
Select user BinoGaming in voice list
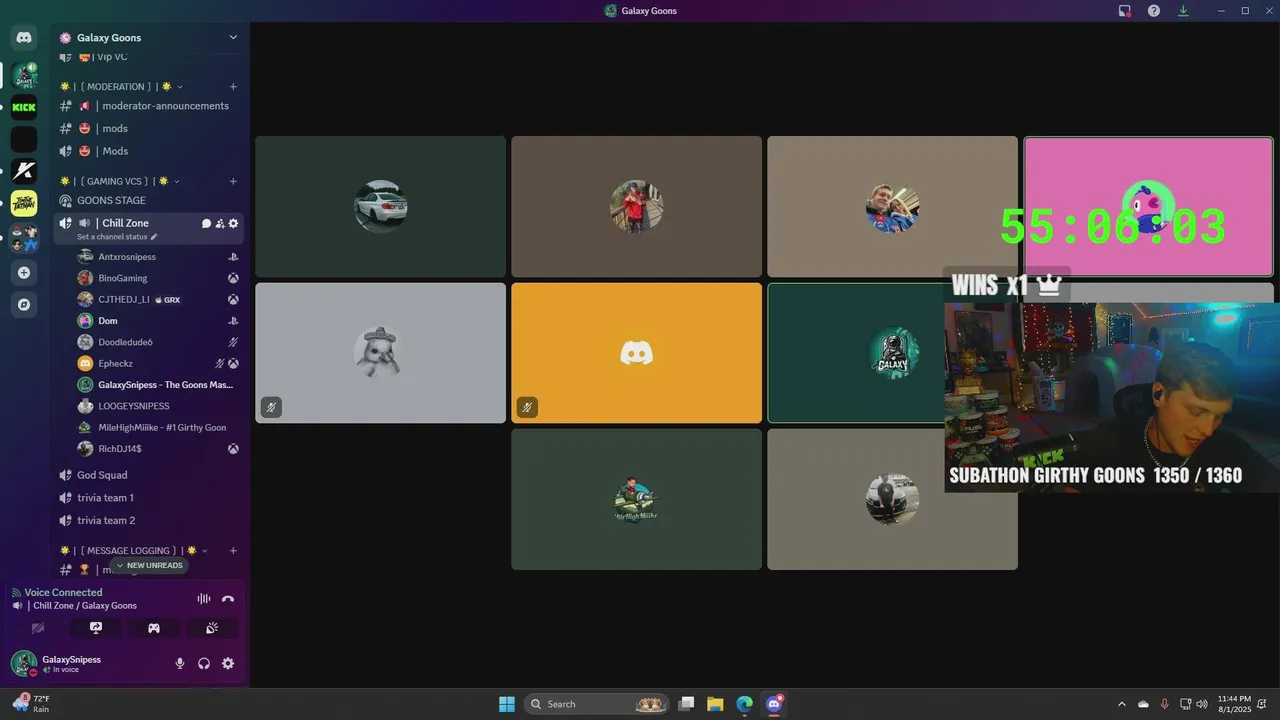pyautogui.click(x=157, y=278)
